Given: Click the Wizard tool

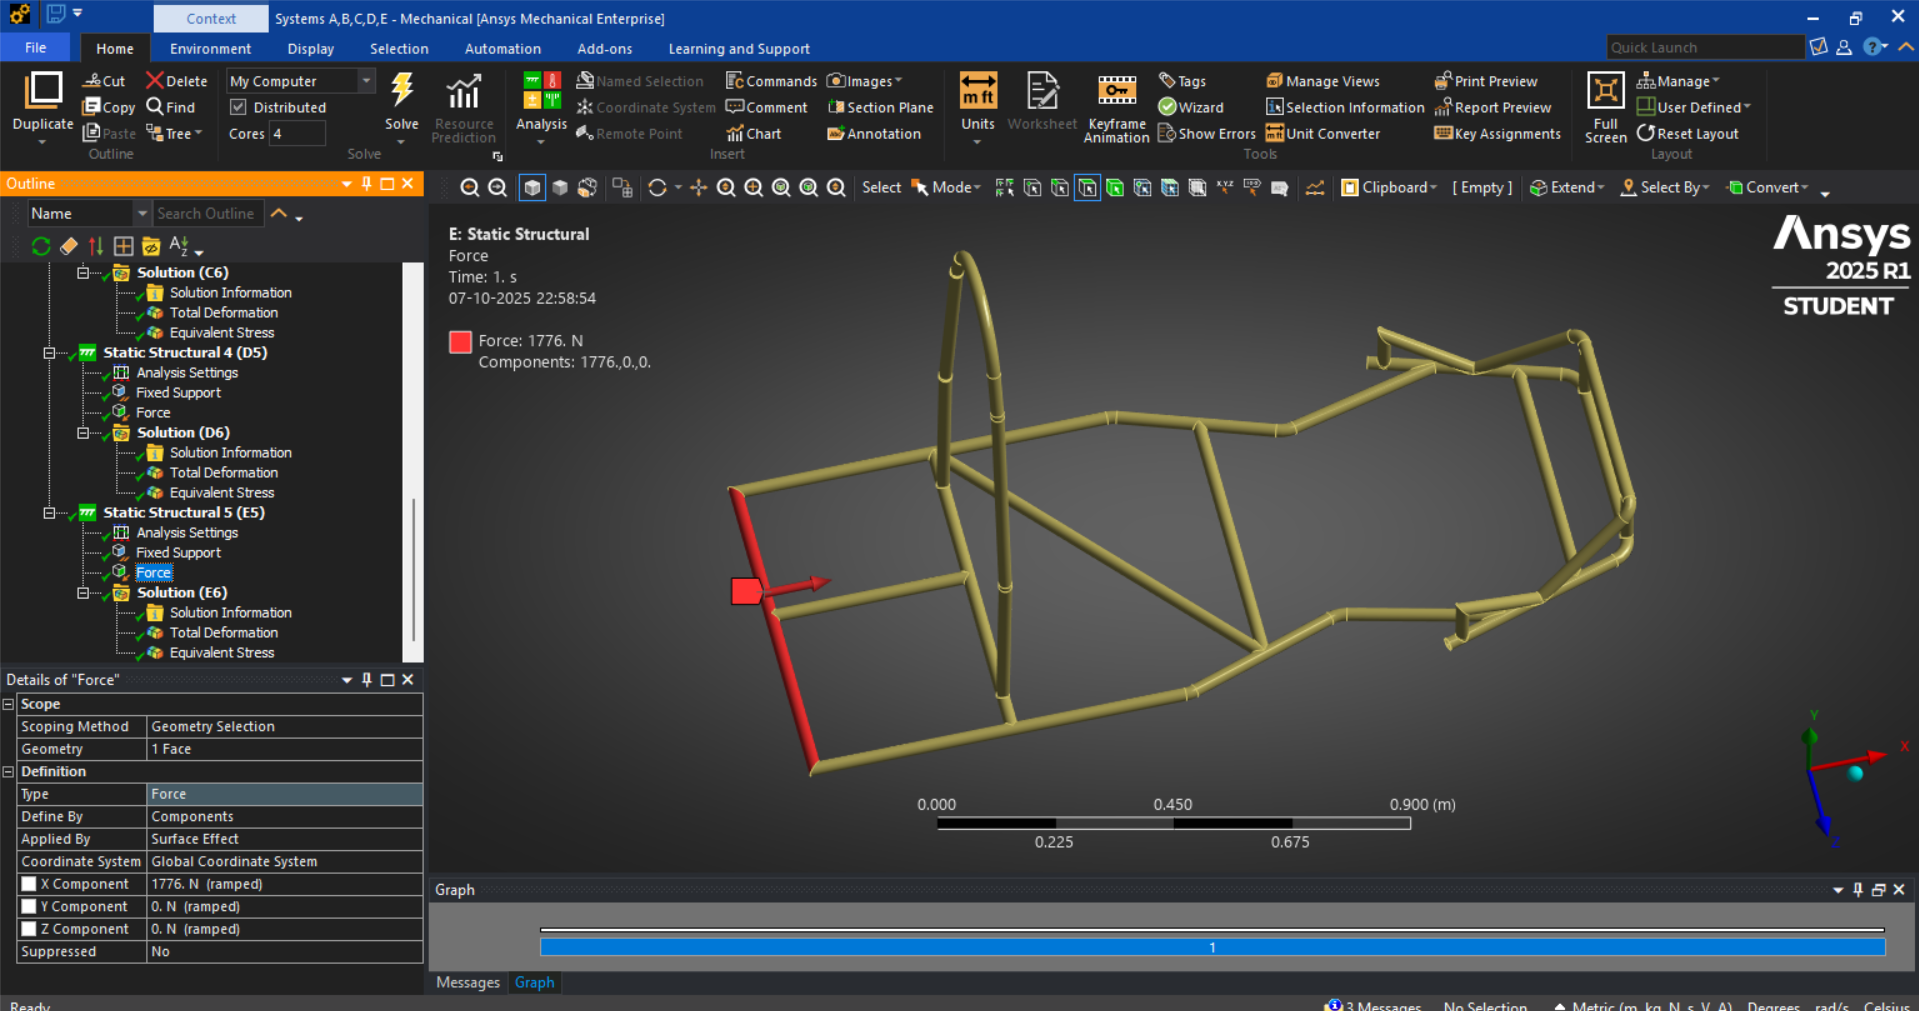Looking at the screenshot, I should click(x=1191, y=107).
